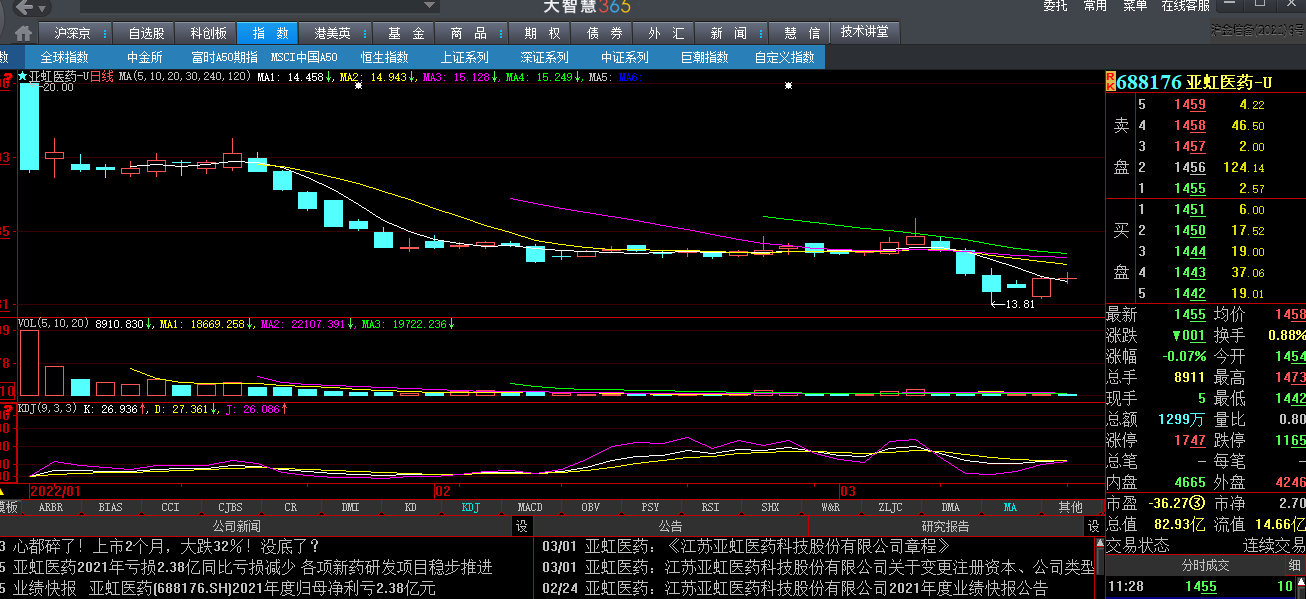
Task: Click the second white star marker on chart
Action: (789, 86)
